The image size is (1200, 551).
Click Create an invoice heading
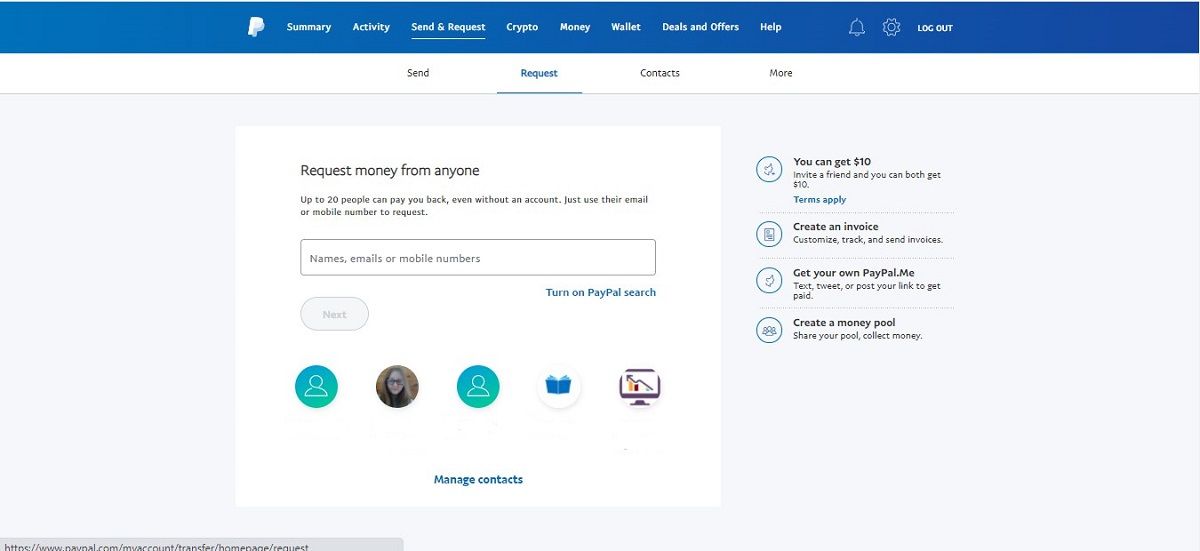(836, 227)
